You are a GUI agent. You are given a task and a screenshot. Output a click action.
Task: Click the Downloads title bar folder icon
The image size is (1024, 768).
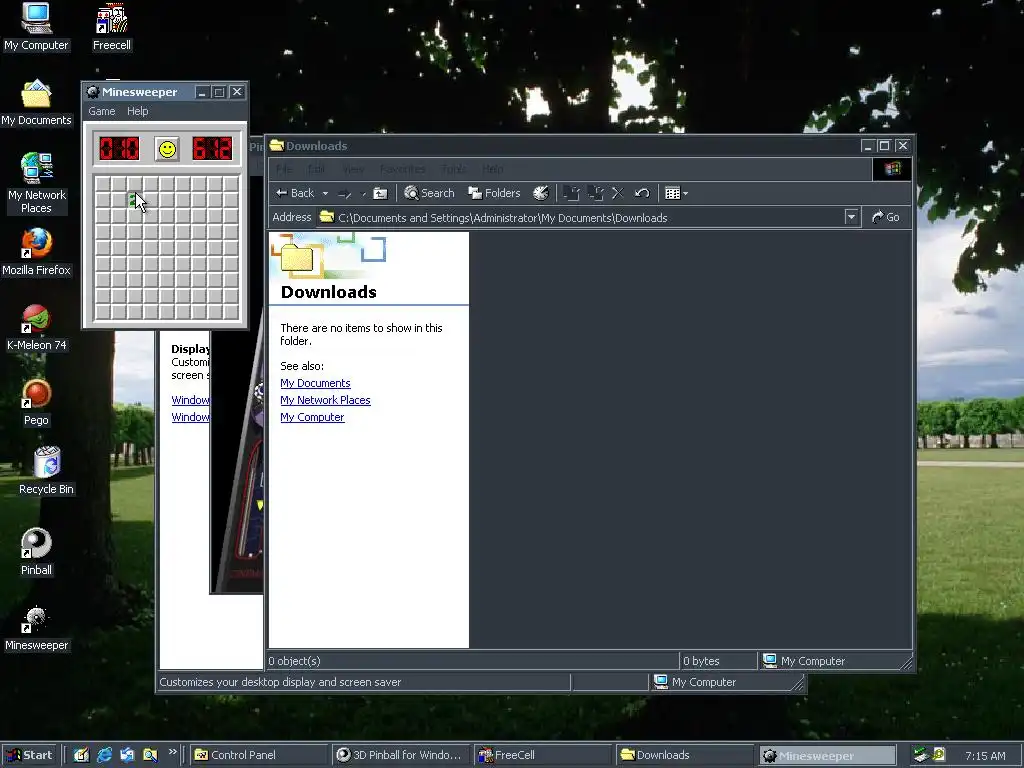(277, 146)
